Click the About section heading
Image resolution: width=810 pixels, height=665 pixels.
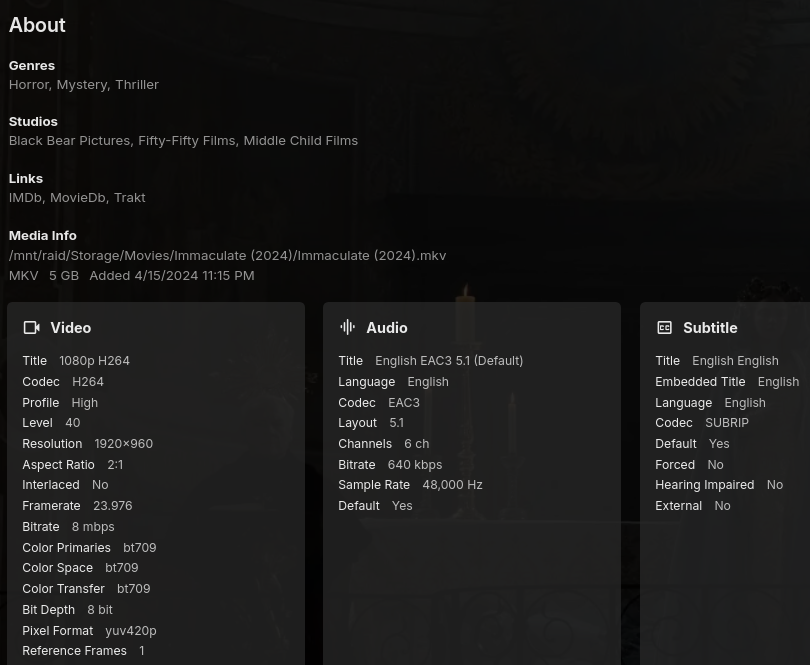(37, 25)
